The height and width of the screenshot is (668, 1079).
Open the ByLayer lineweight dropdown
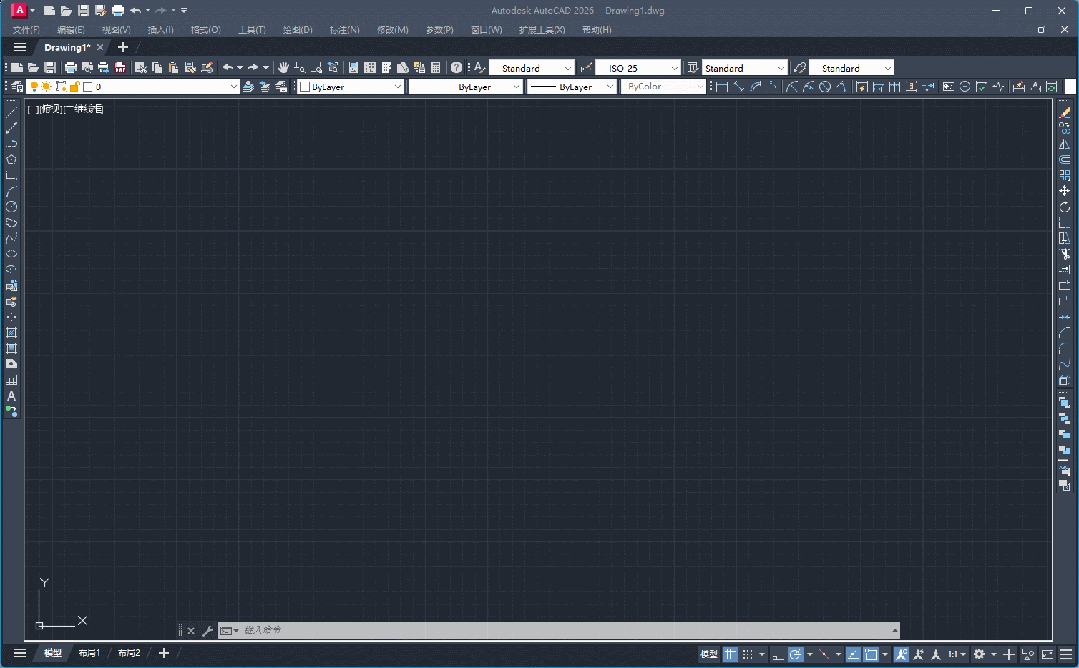pos(571,87)
